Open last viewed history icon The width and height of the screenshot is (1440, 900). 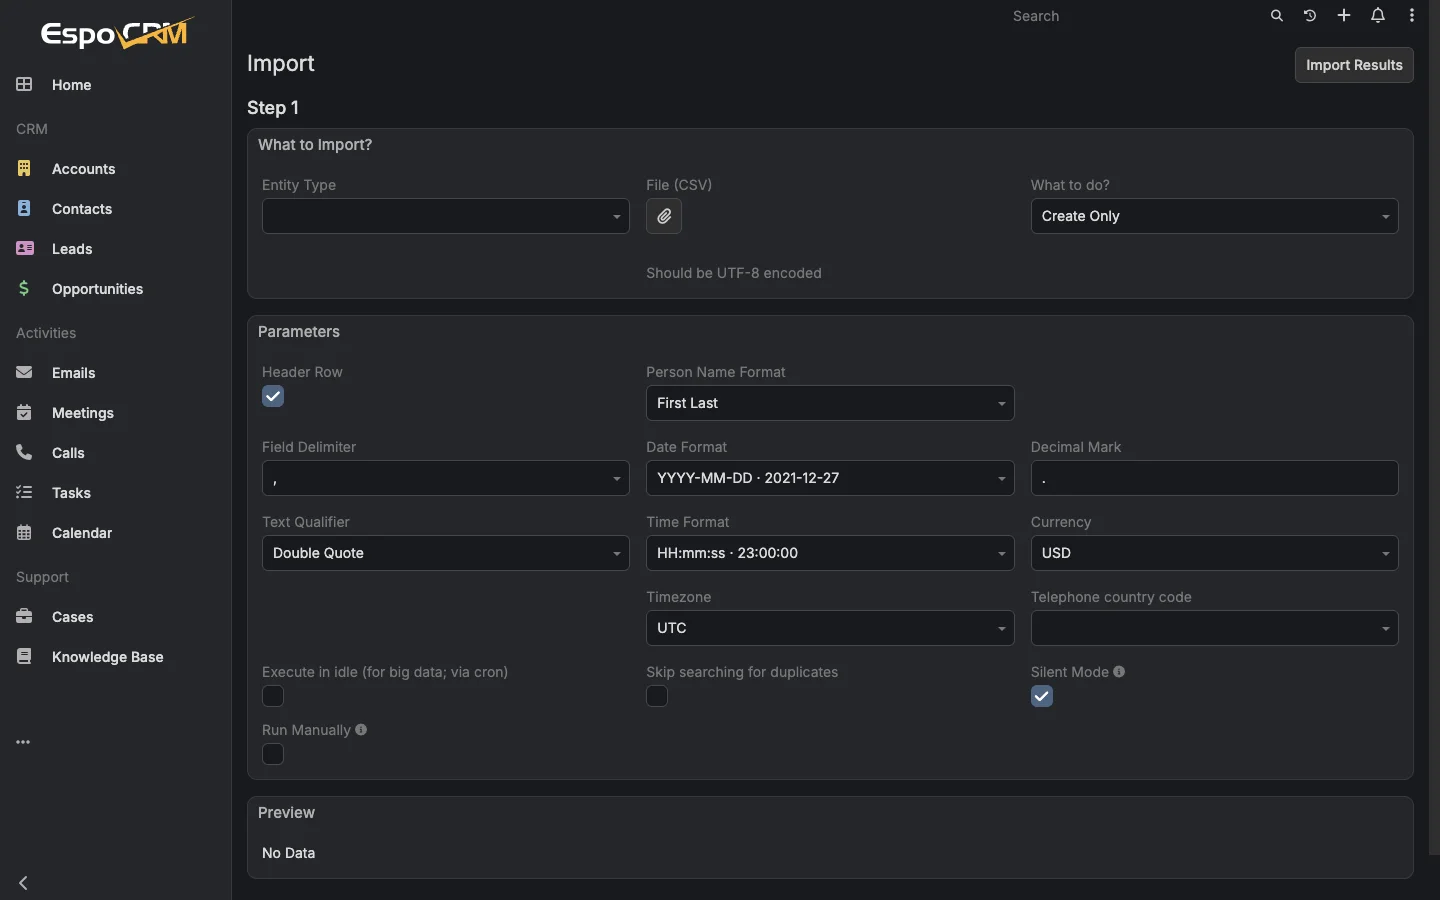(x=1310, y=16)
